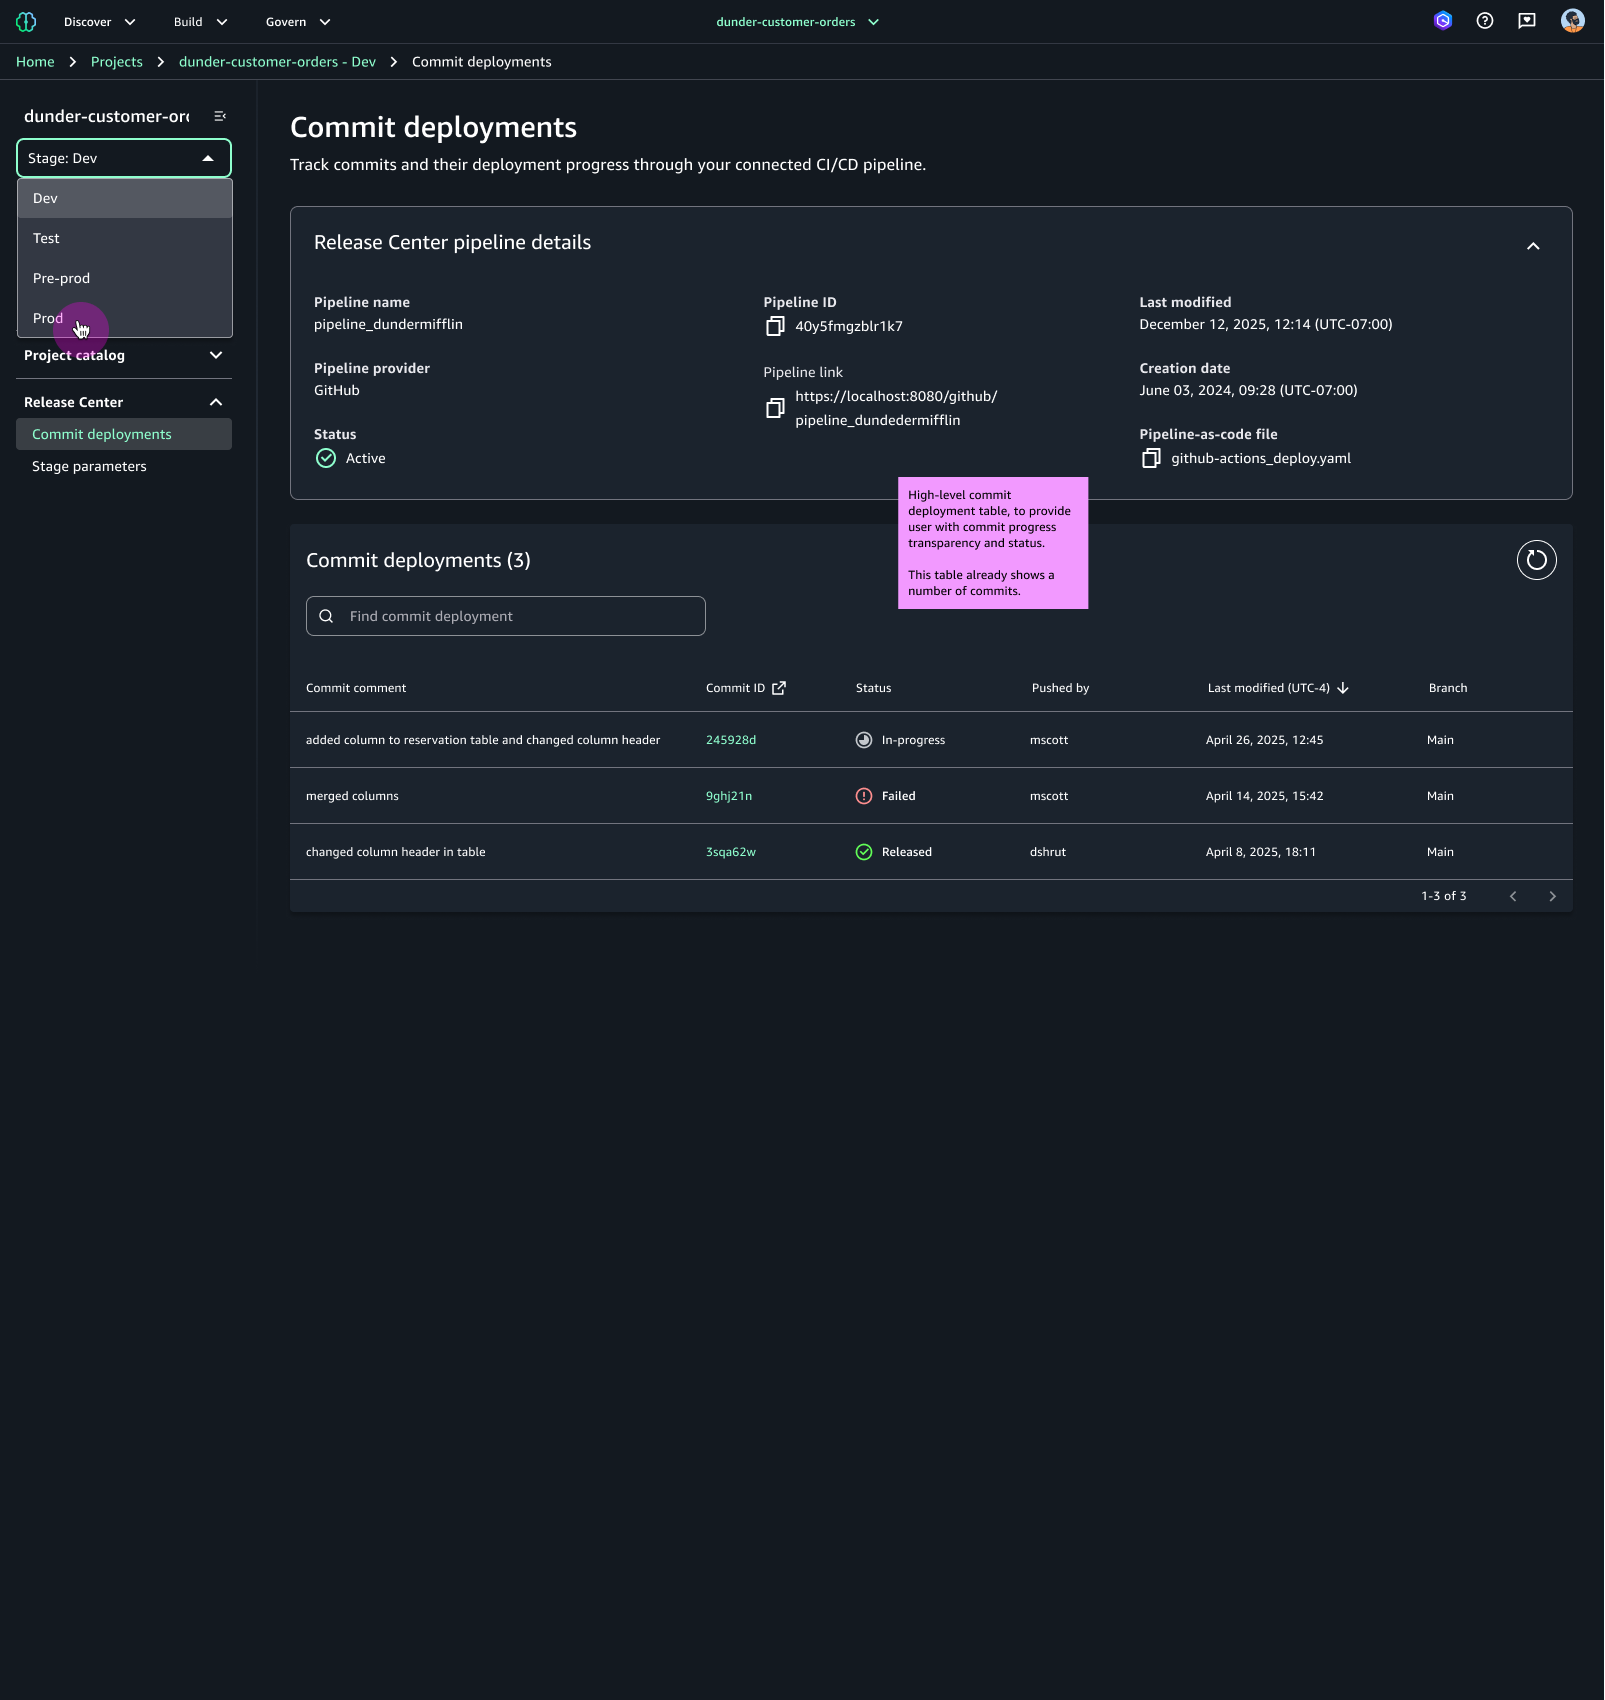The width and height of the screenshot is (1605, 1700).
Task: Expand the Project catalog section
Action: pos(216,355)
